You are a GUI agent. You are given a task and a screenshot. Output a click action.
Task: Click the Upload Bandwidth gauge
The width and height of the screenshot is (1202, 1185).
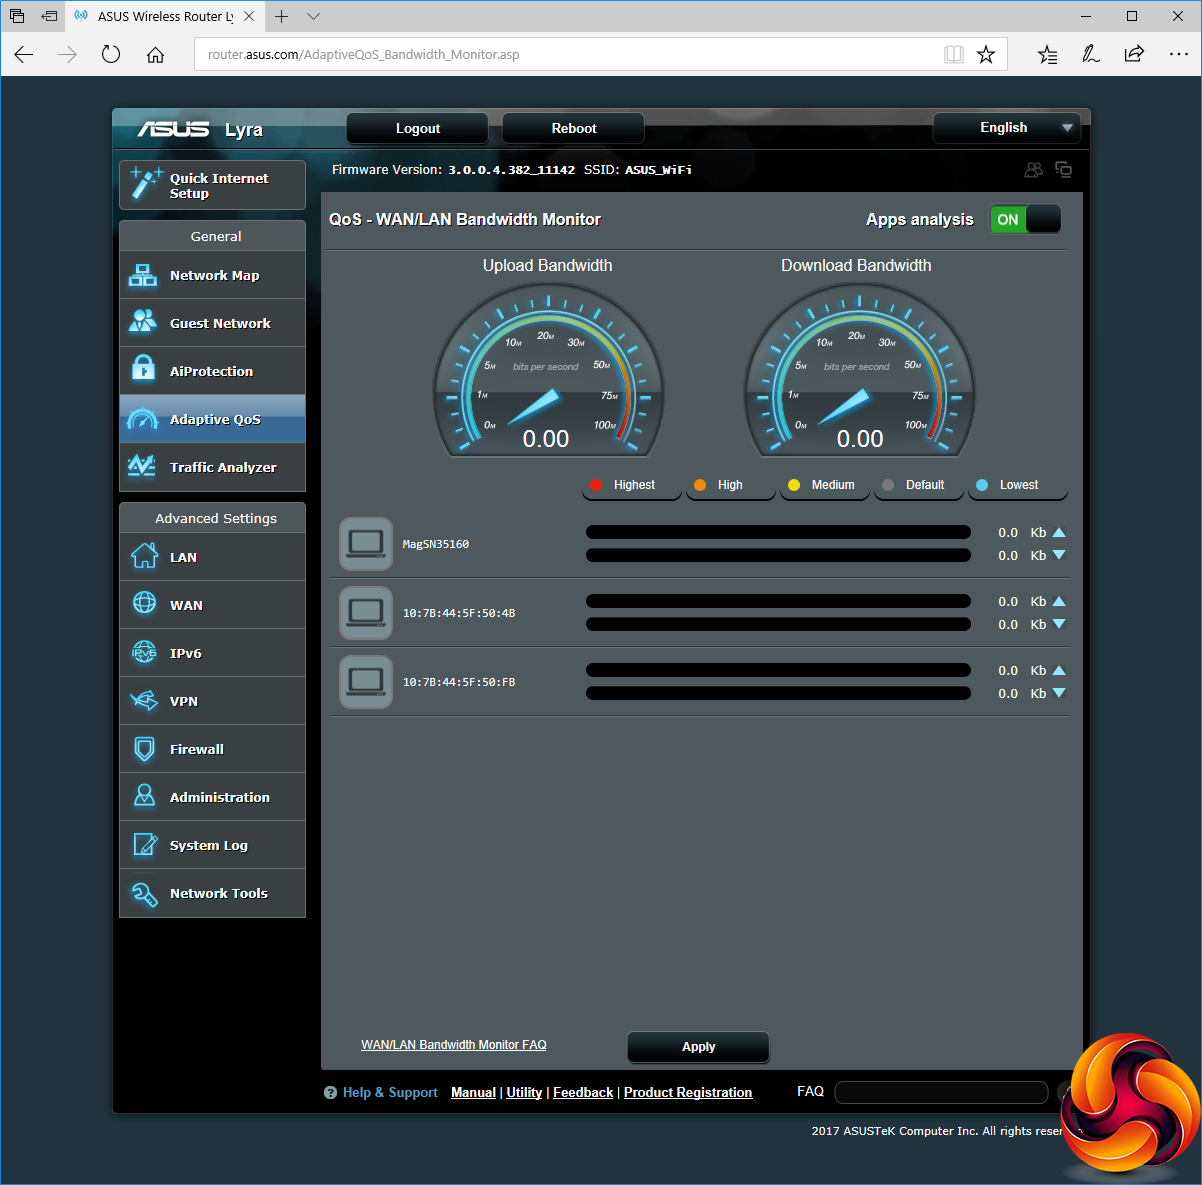pos(548,370)
